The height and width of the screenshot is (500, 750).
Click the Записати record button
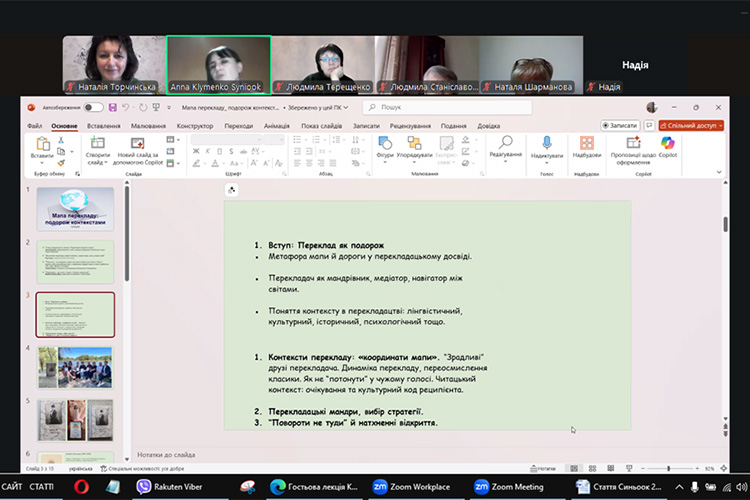tap(620, 126)
